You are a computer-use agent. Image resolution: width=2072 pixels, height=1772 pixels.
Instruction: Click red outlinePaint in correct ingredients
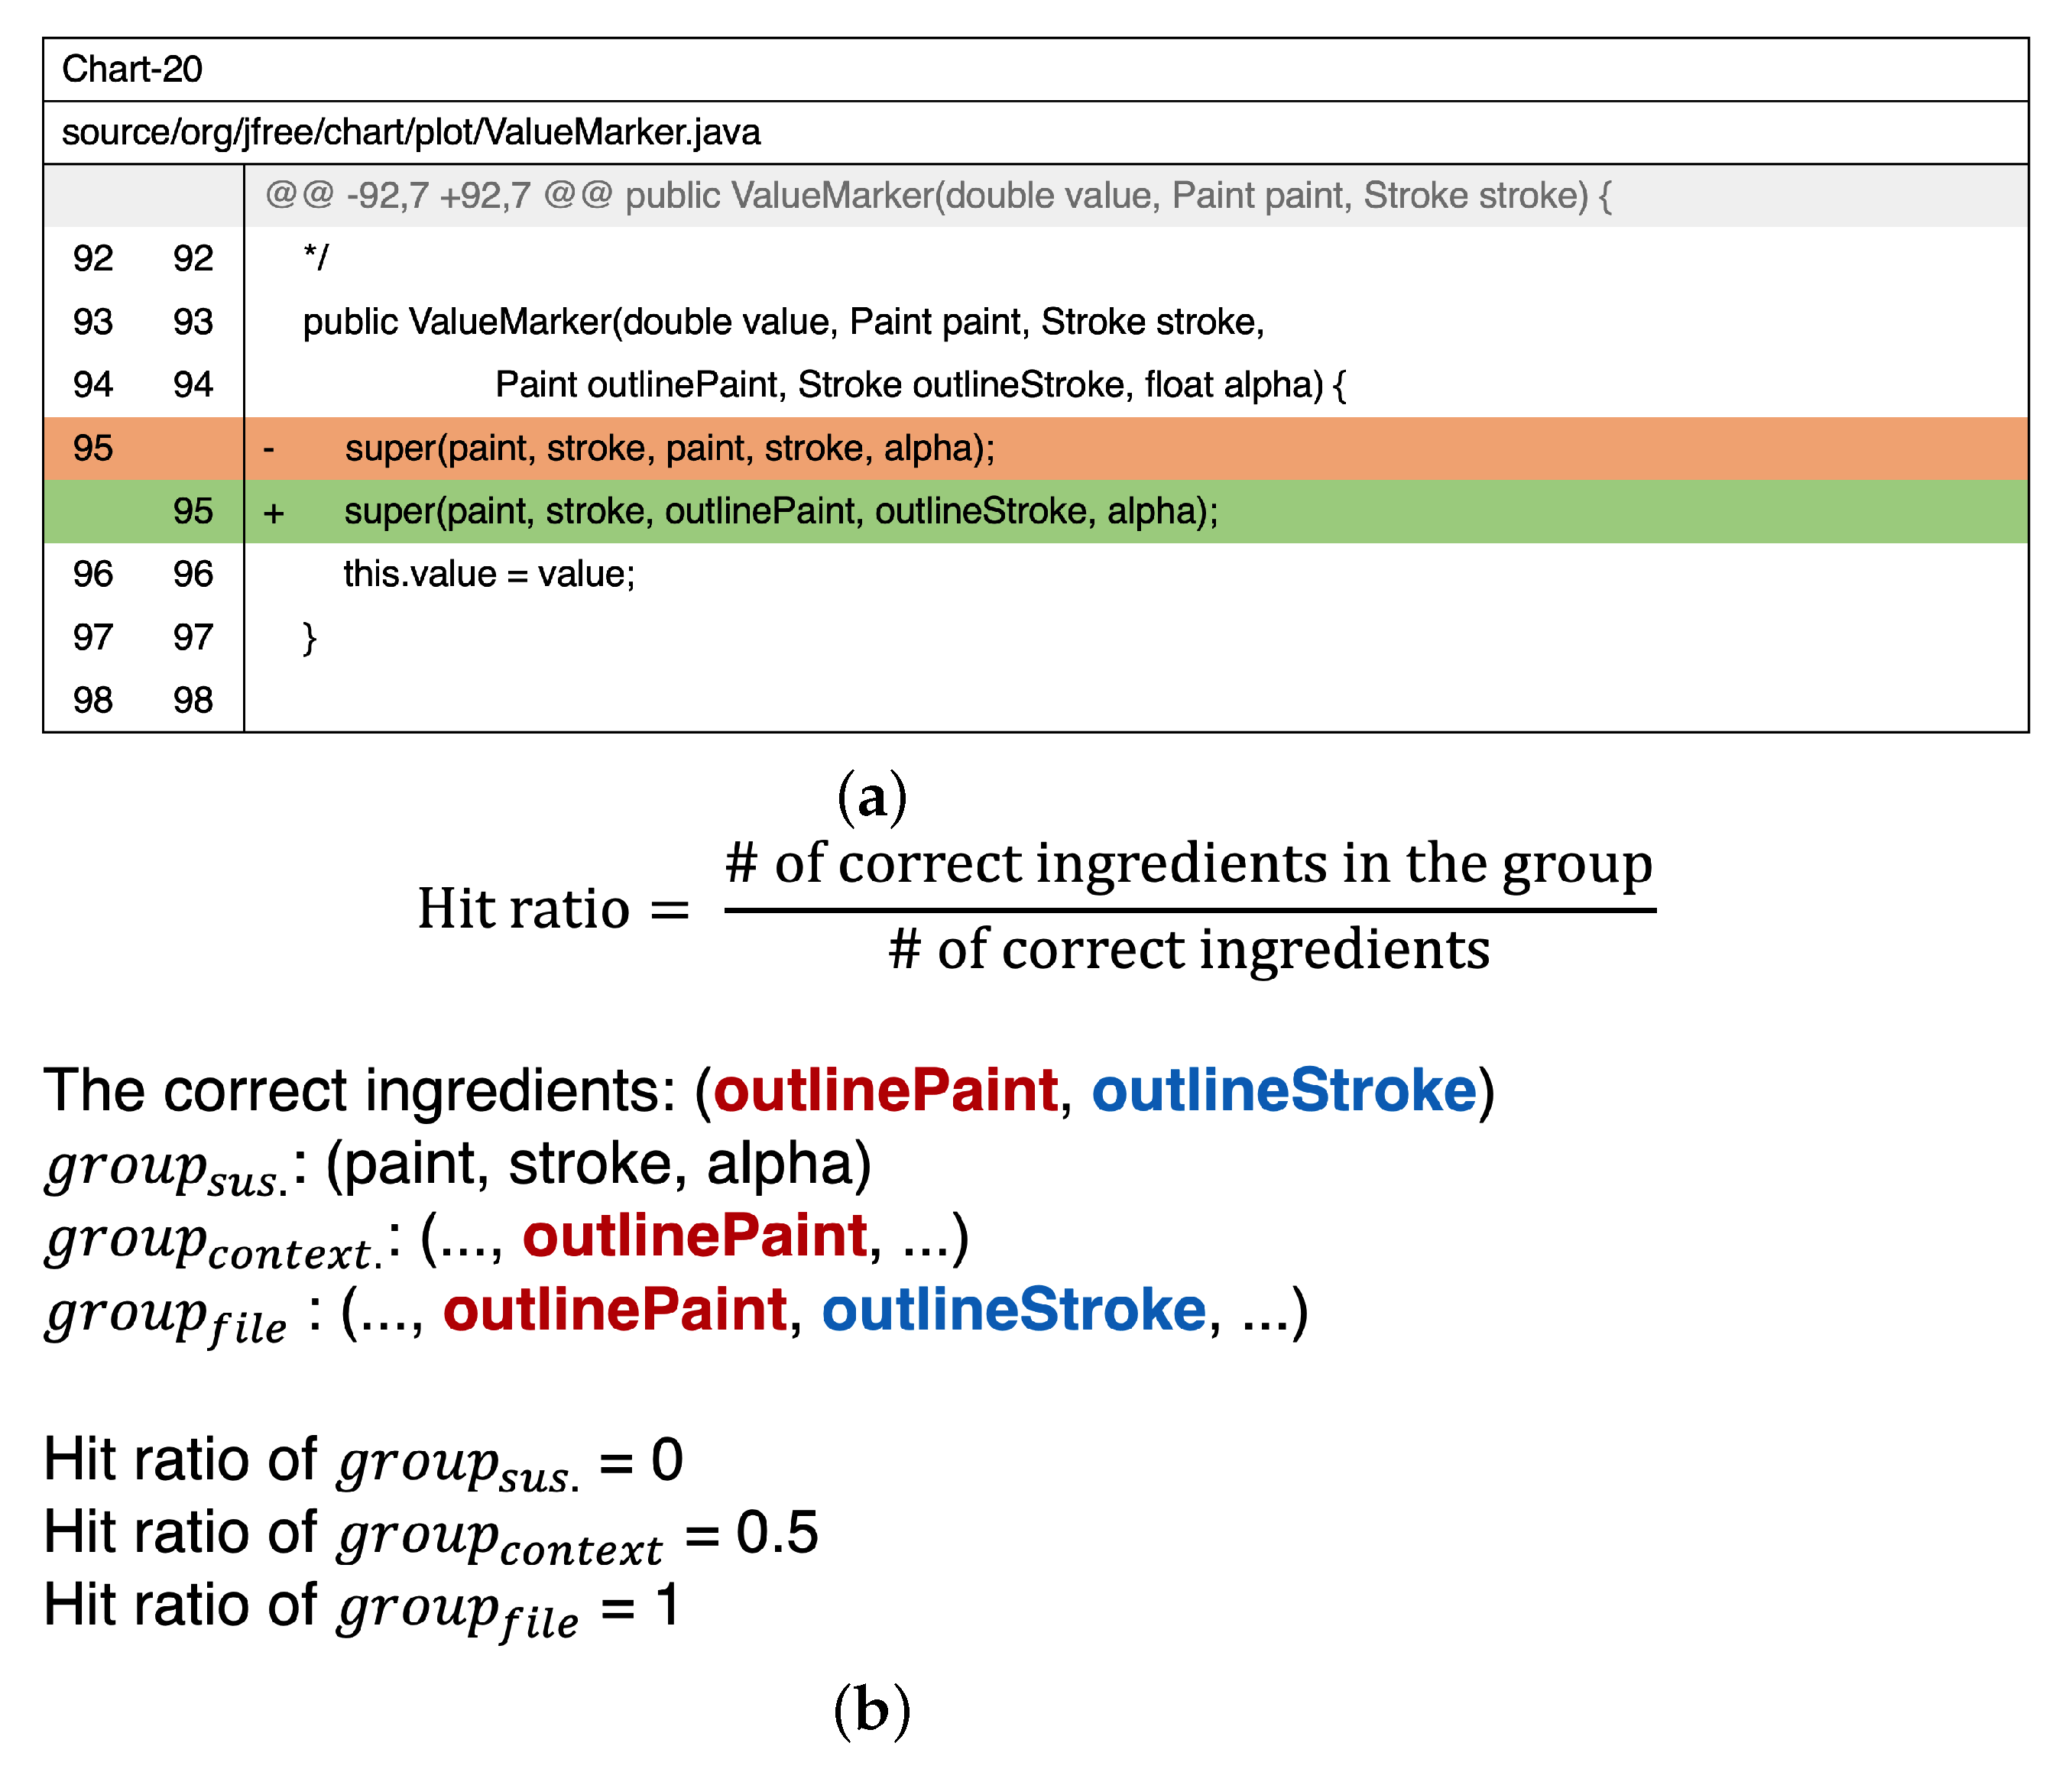point(885,1090)
